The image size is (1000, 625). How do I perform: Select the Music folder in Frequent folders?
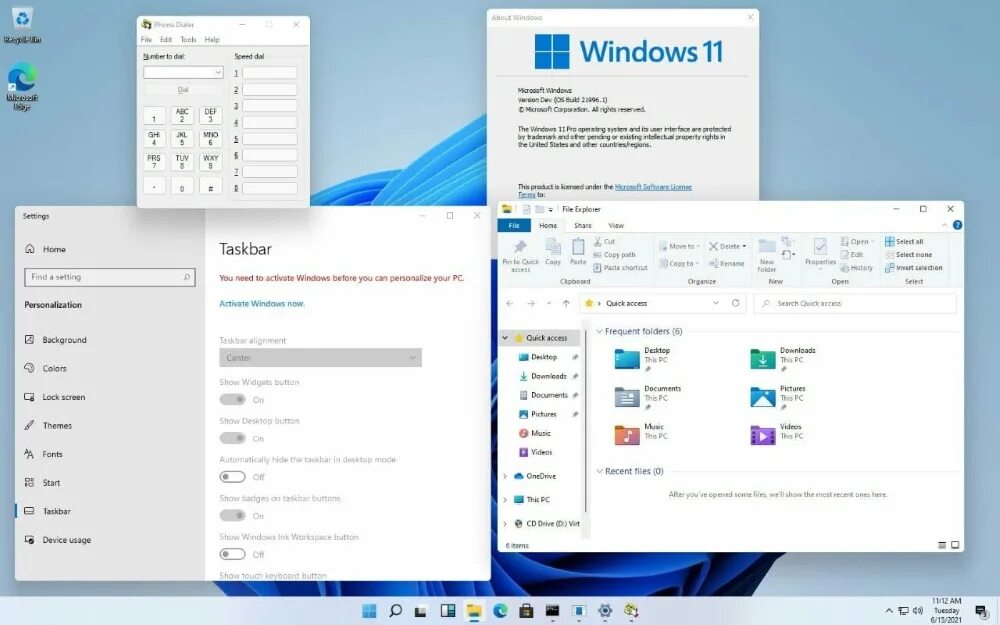click(x=640, y=436)
